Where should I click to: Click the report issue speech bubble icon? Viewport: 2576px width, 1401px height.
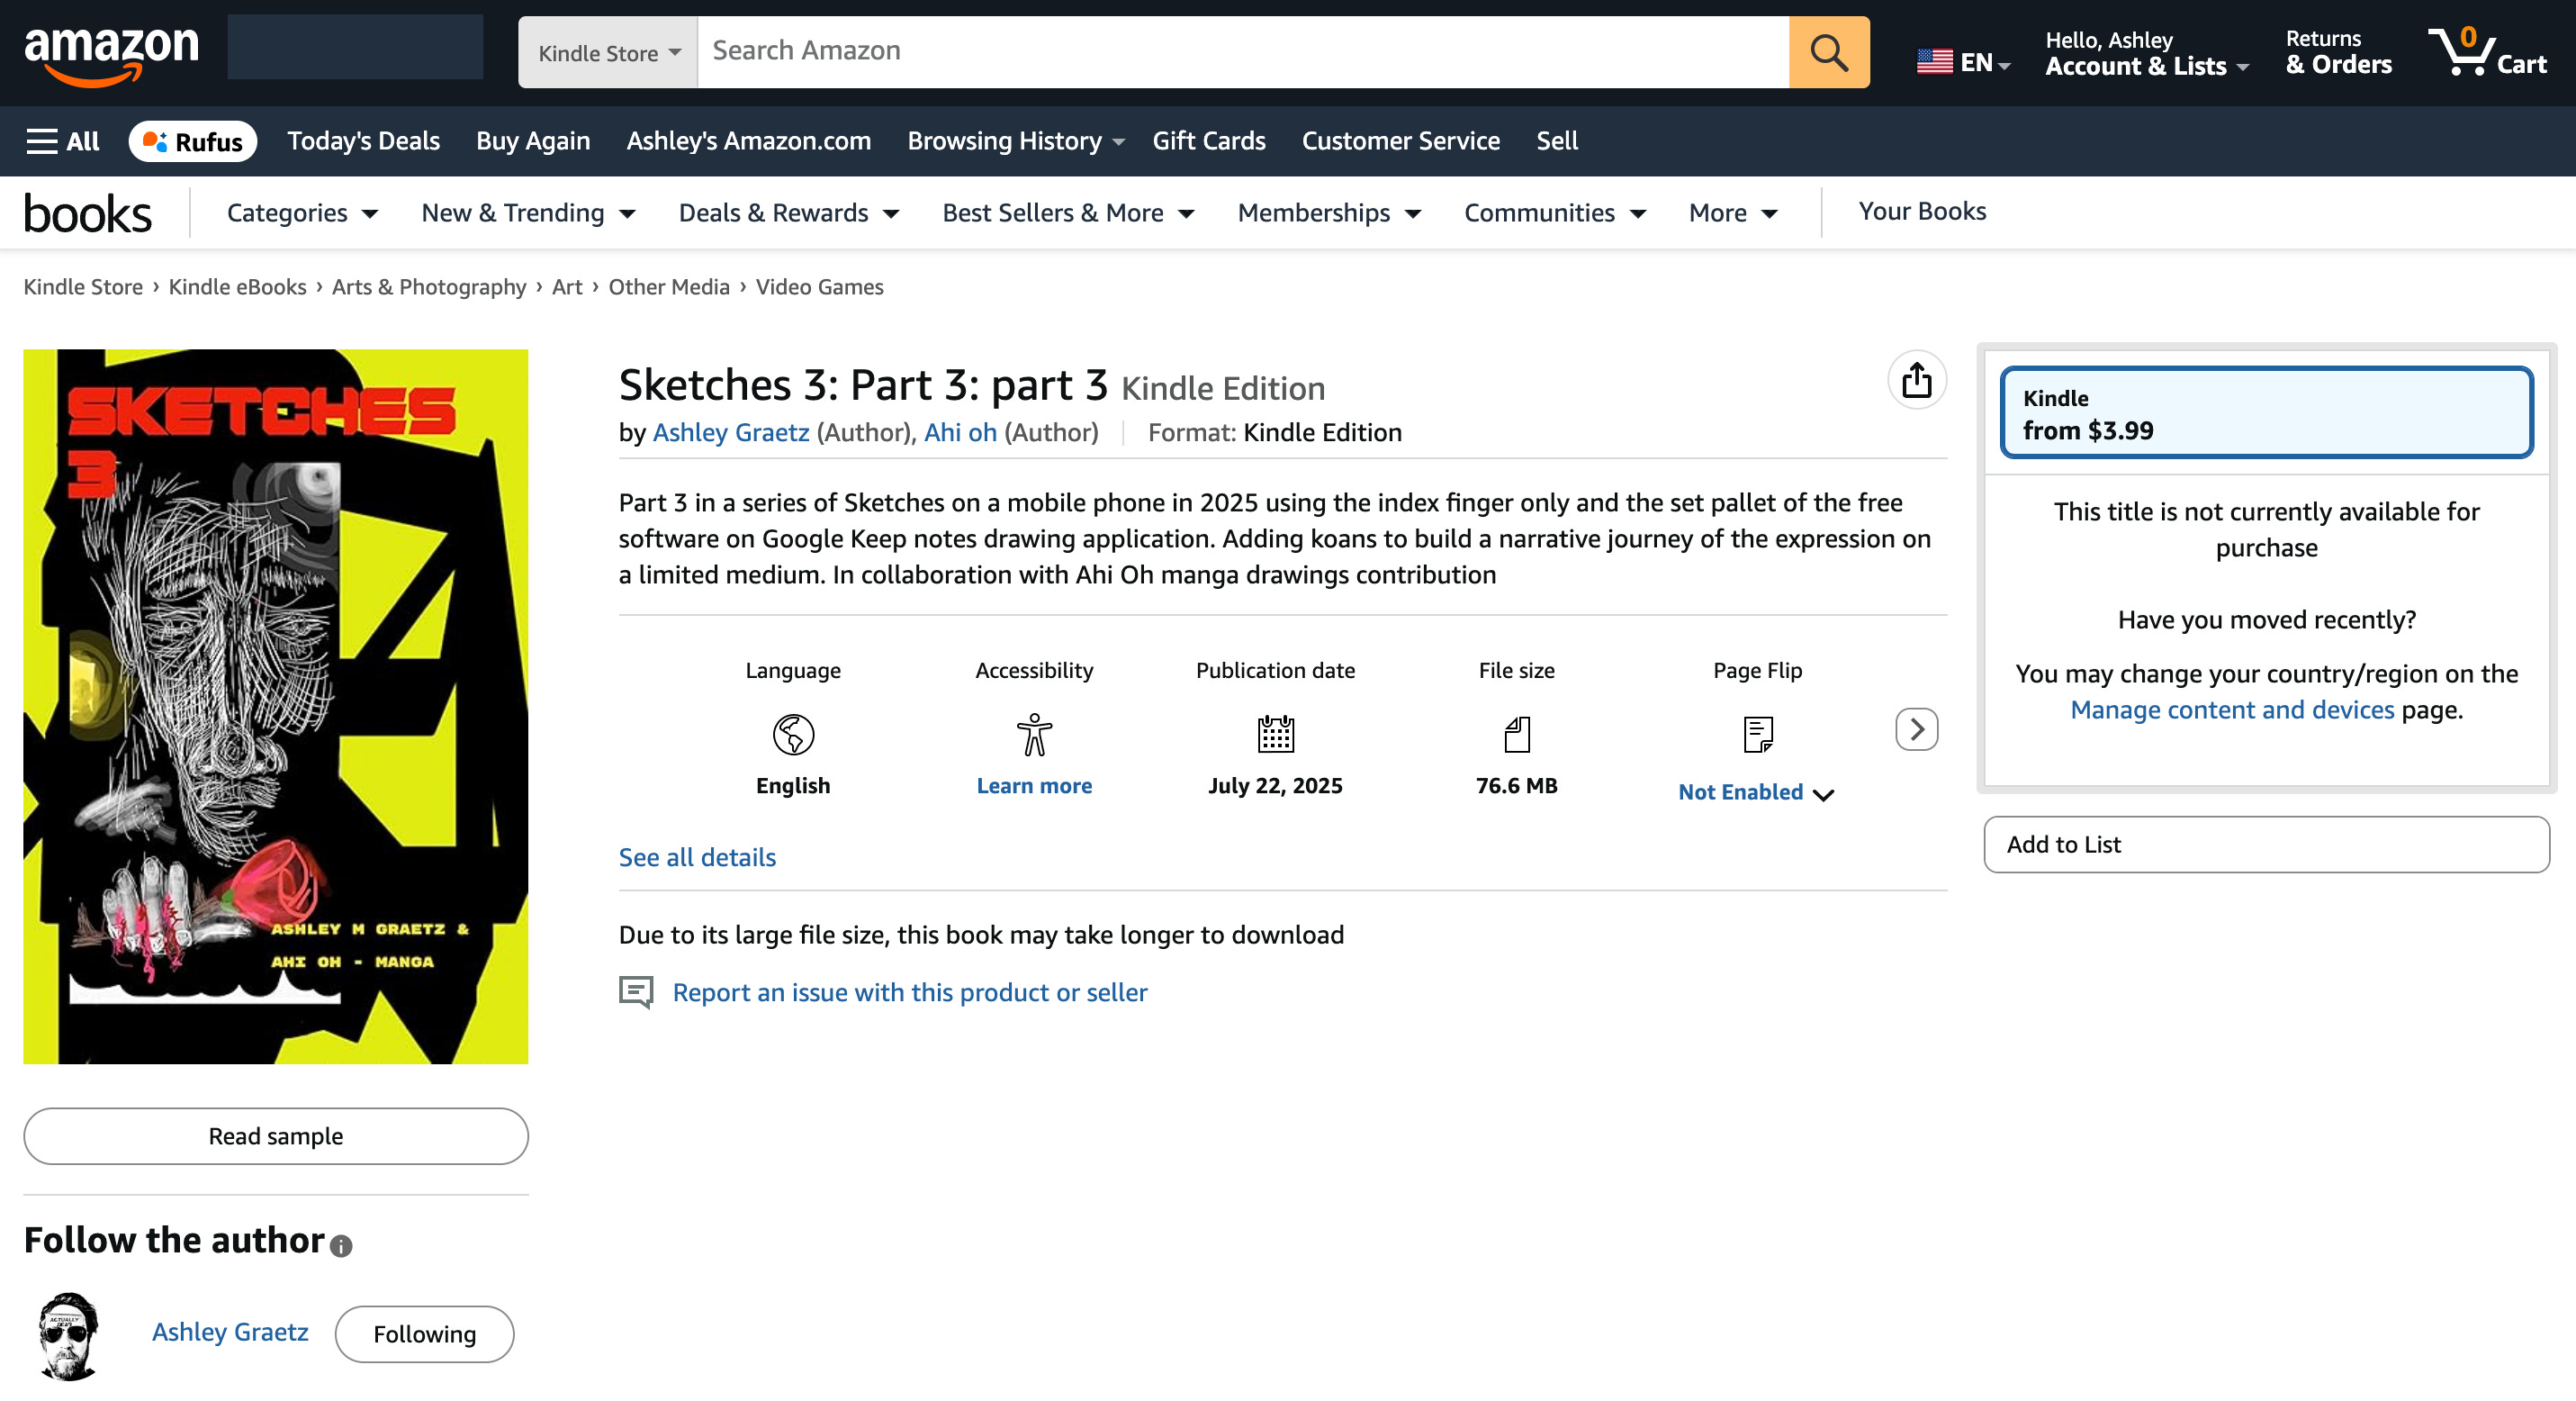point(636,992)
